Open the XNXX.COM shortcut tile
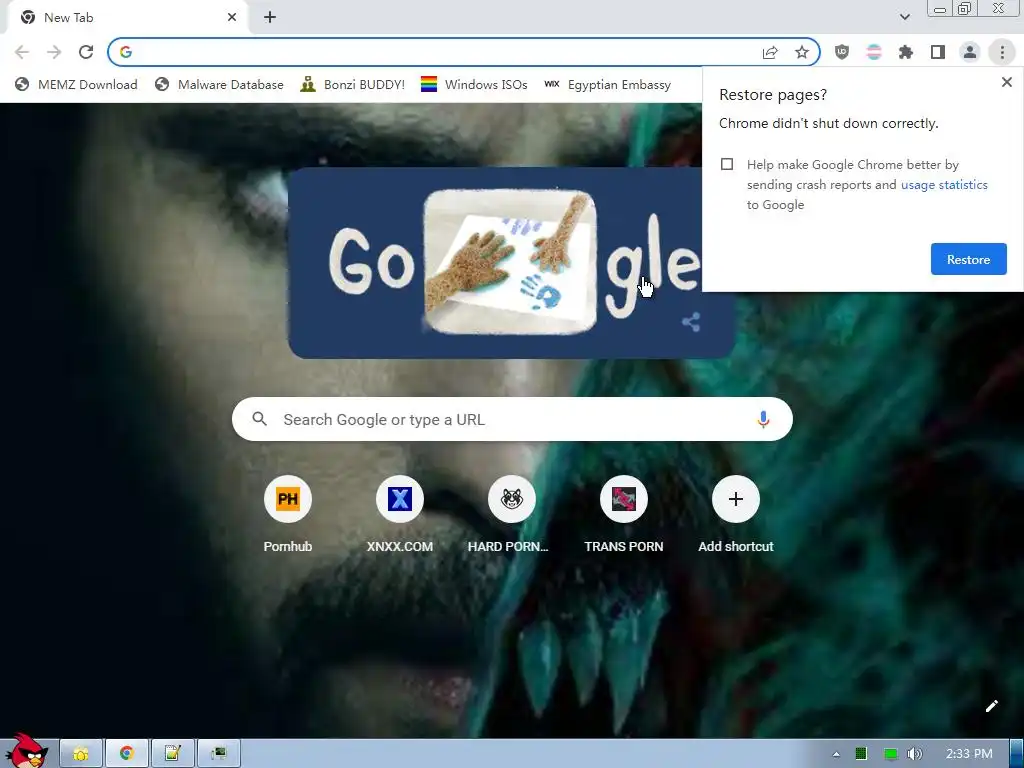 pyautogui.click(x=400, y=515)
